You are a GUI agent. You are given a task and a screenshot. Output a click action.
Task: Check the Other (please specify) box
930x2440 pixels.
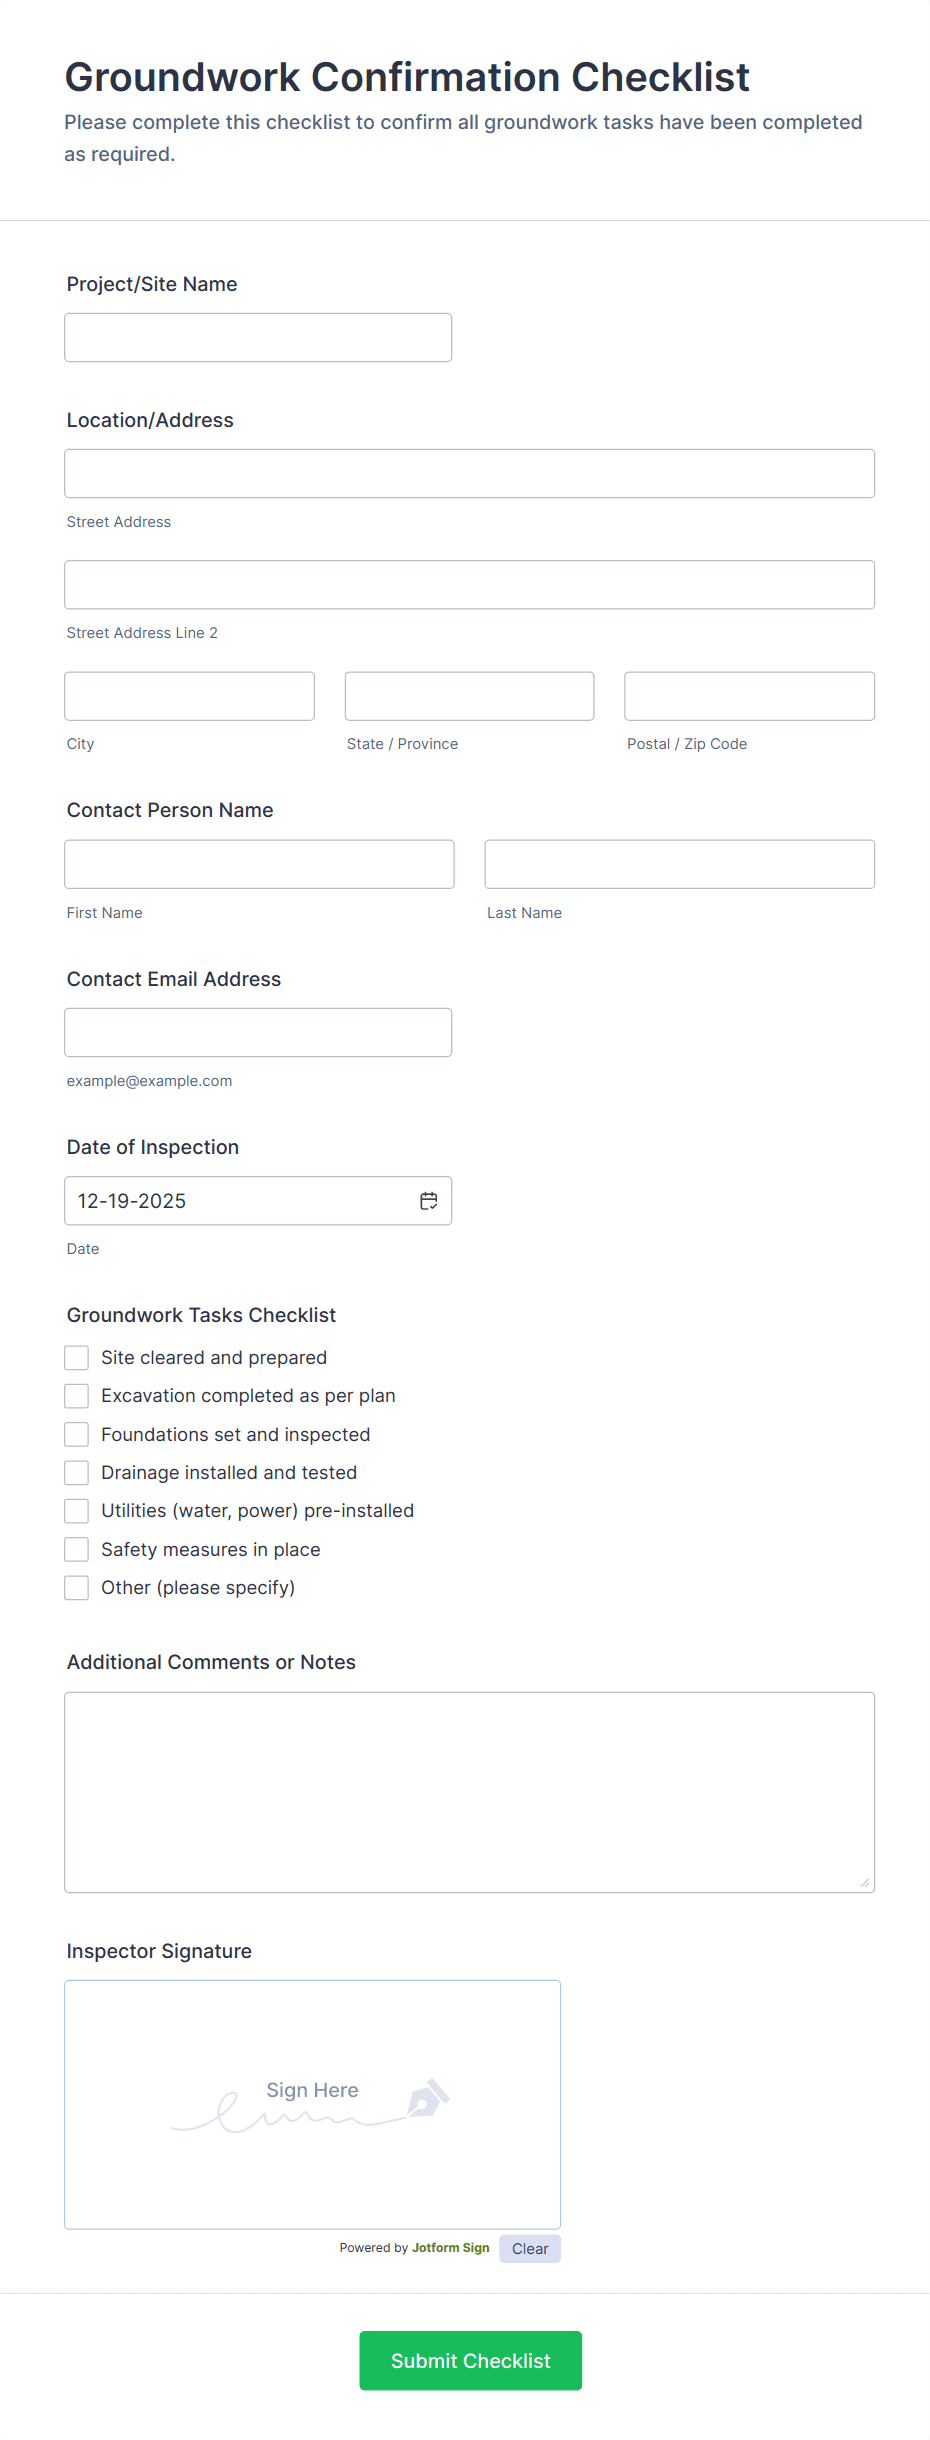76,1587
